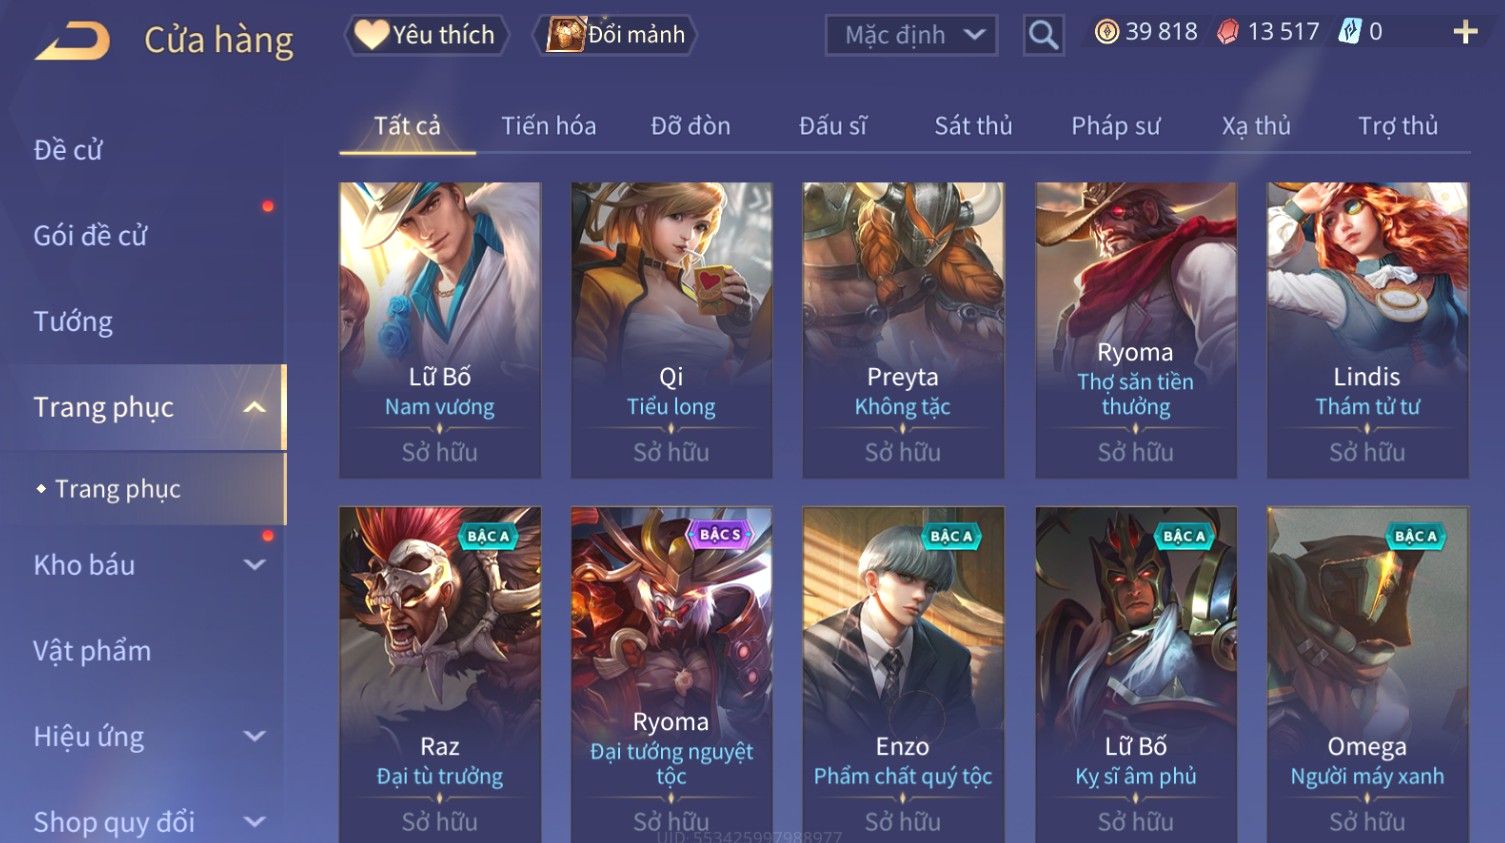This screenshot has height=843, width=1505.
Task: Tap the red ruby currency icon
Action: coord(1227,32)
